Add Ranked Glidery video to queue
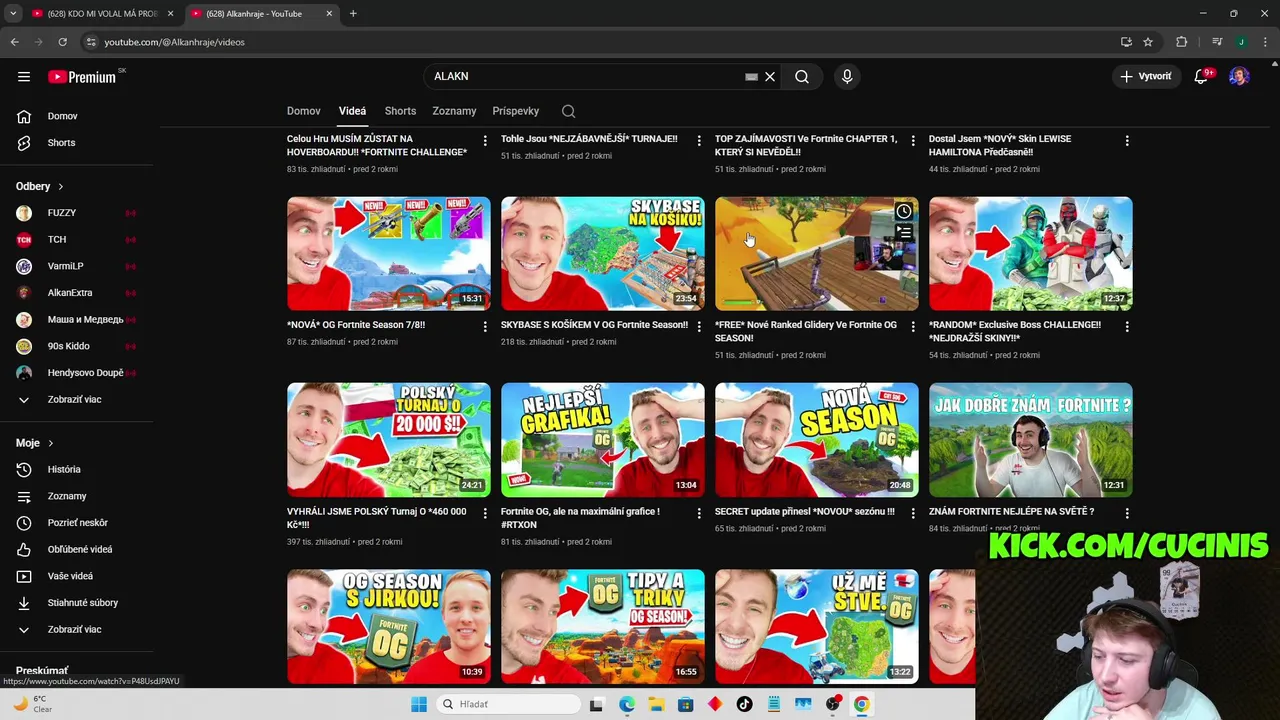1280x720 pixels. click(x=903, y=233)
